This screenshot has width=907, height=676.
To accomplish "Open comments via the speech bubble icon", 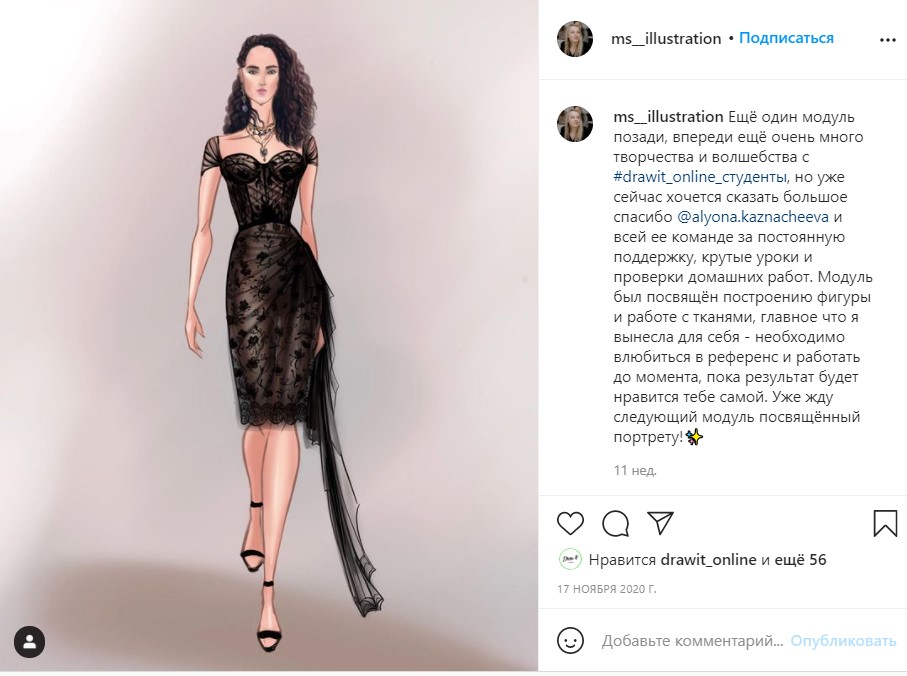I will (x=615, y=524).
